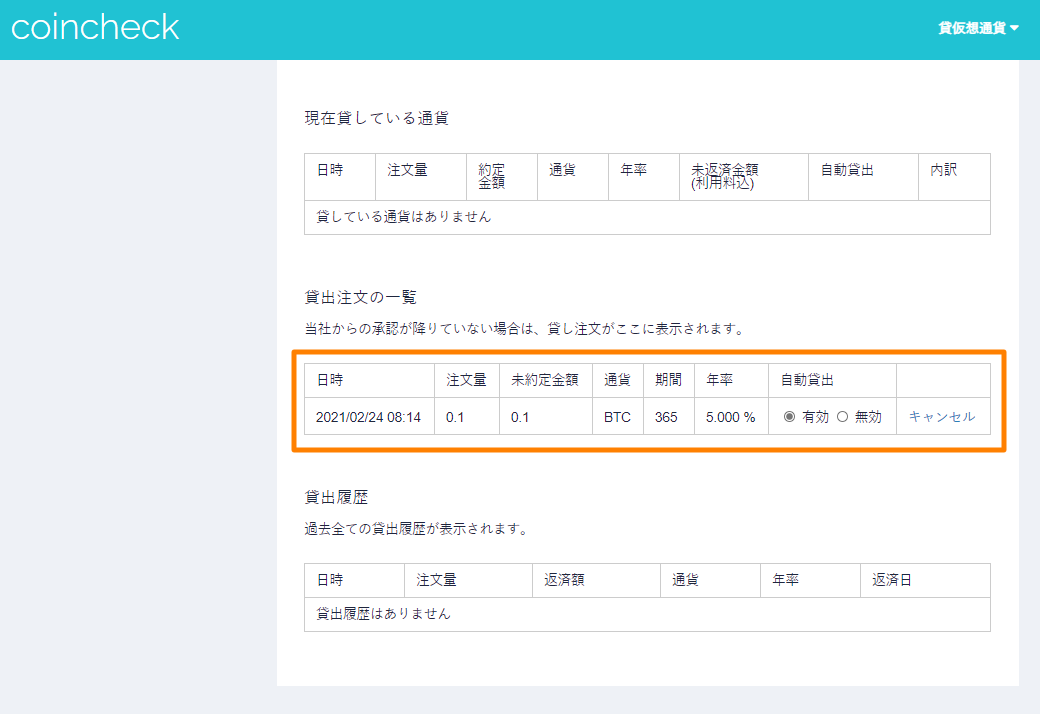This screenshot has width=1040, height=714.
Task: Click the 365 period cell
Action: pos(669,417)
